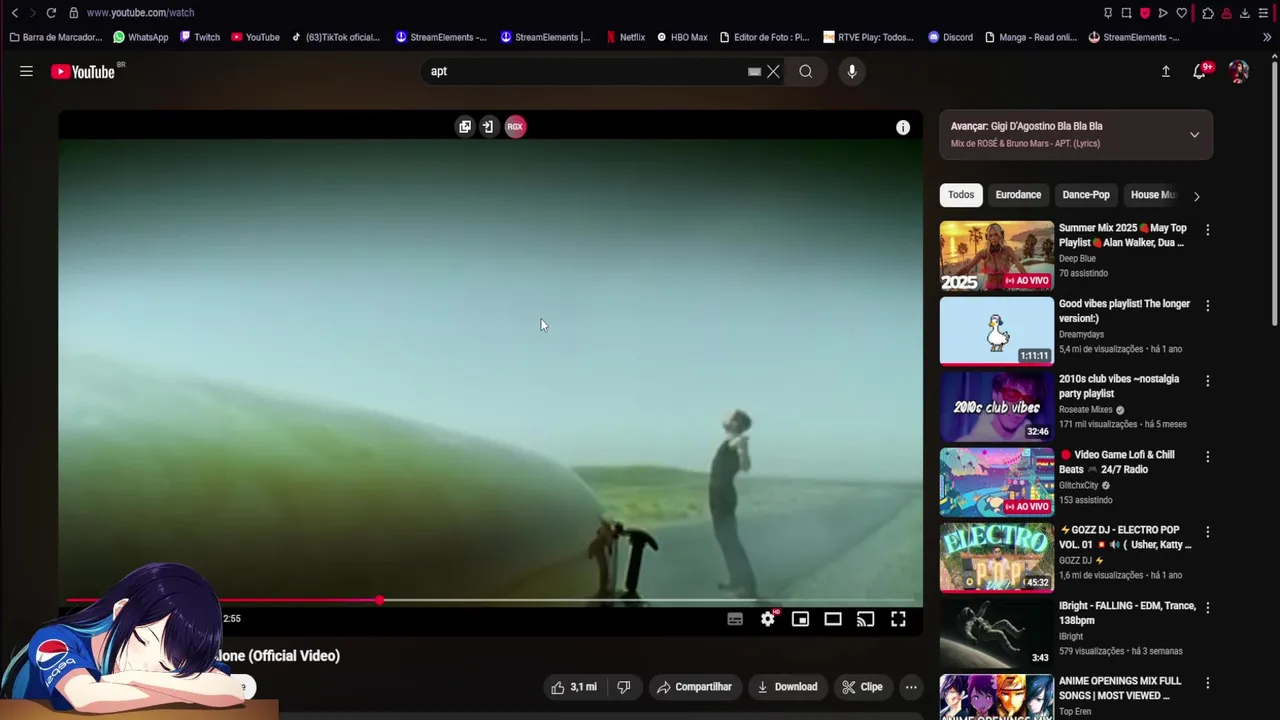Open the YouTube guide hamburger menu

click(x=26, y=71)
